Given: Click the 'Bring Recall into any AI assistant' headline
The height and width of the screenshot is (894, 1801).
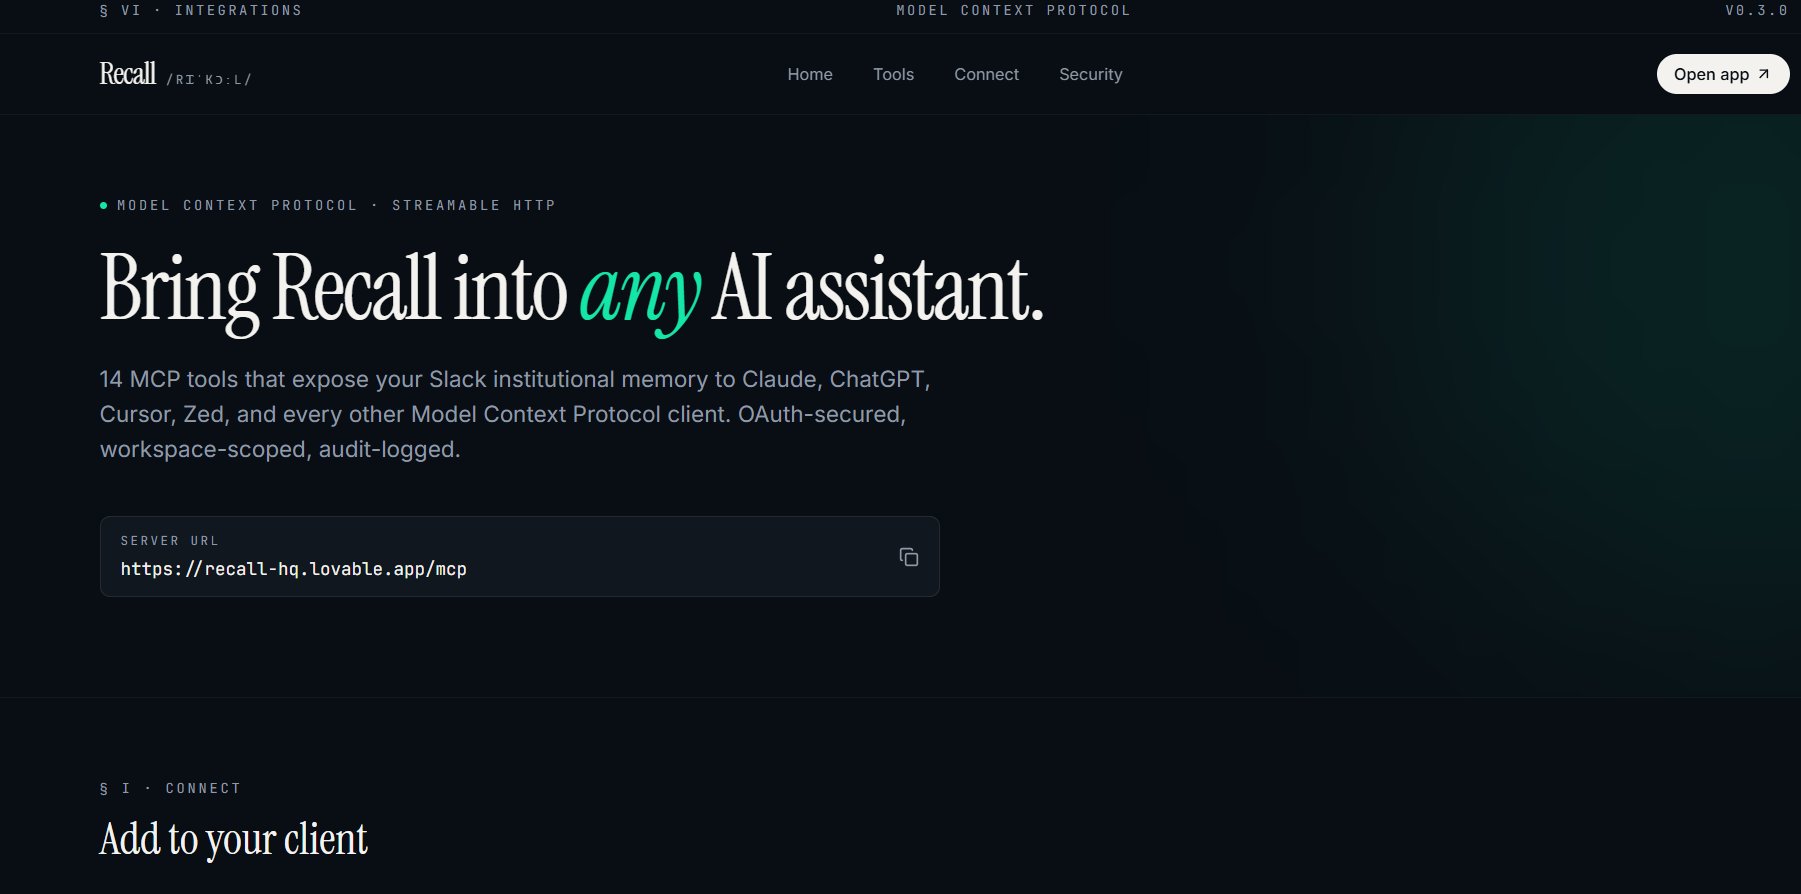Looking at the screenshot, I should 571,291.
